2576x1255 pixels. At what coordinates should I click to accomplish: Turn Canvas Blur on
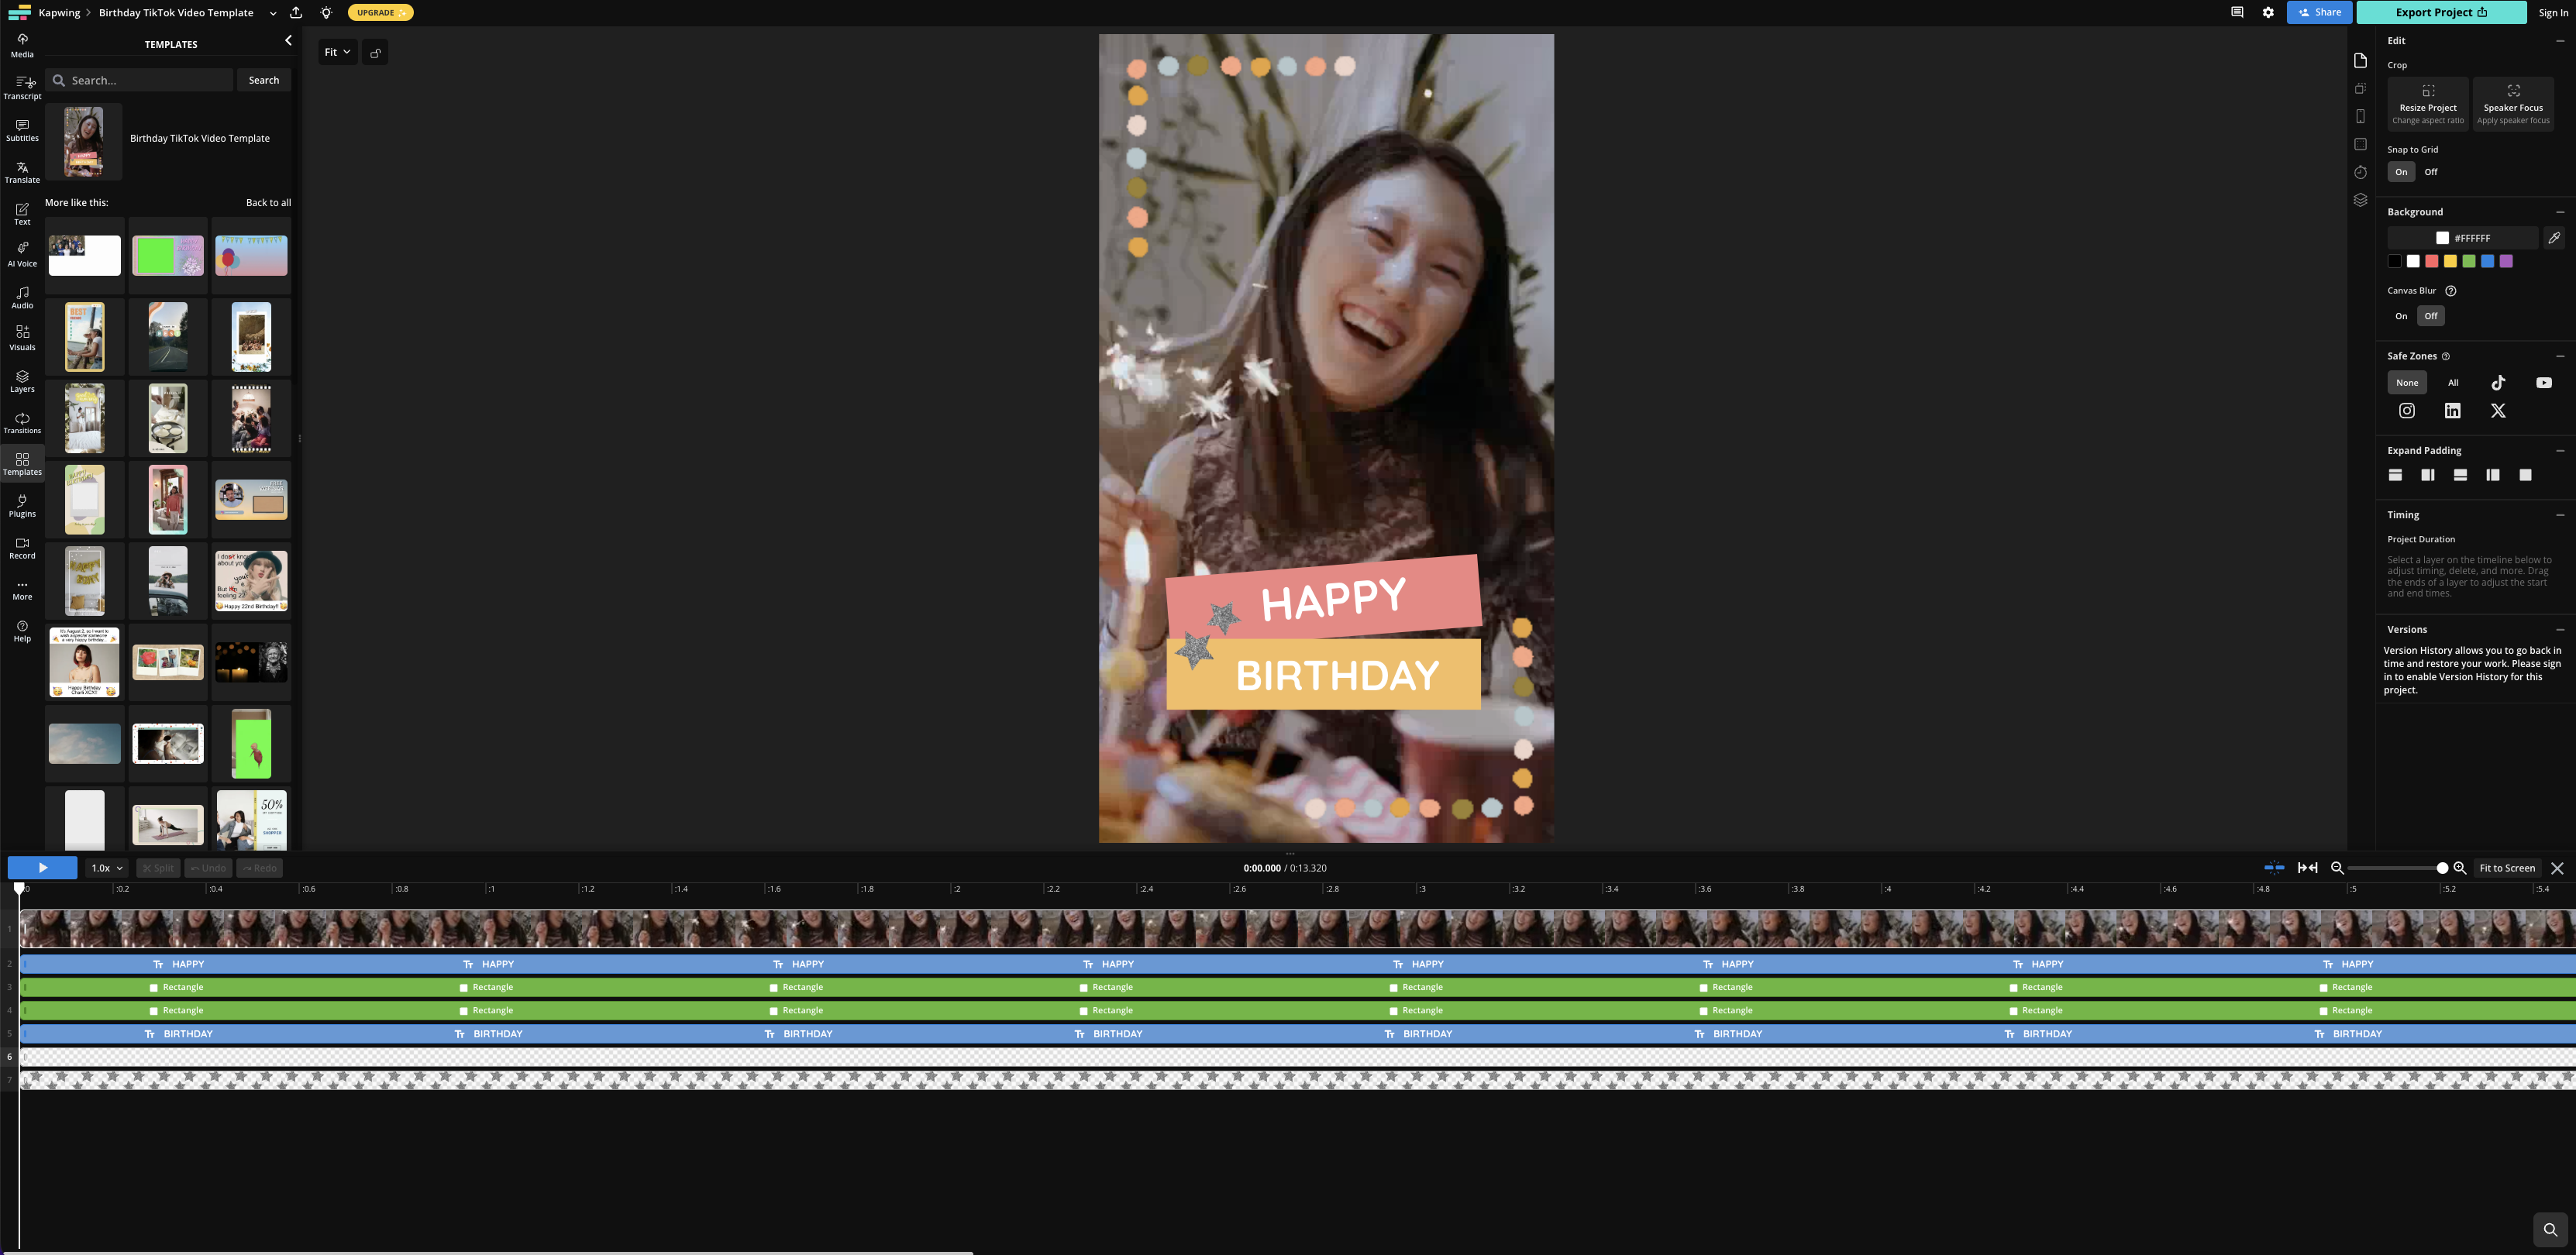[x=2401, y=316]
